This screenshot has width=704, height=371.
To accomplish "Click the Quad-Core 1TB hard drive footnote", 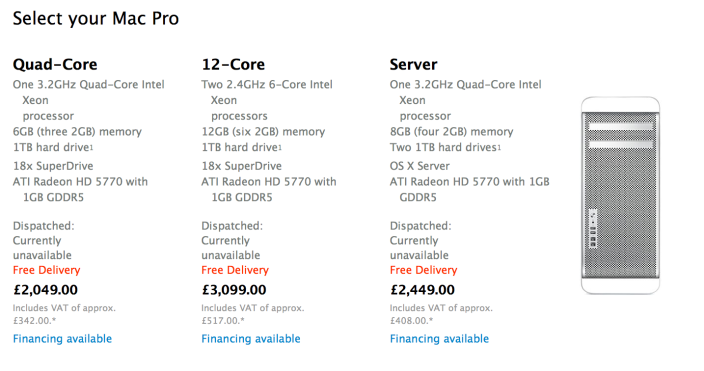I will point(92,146).
